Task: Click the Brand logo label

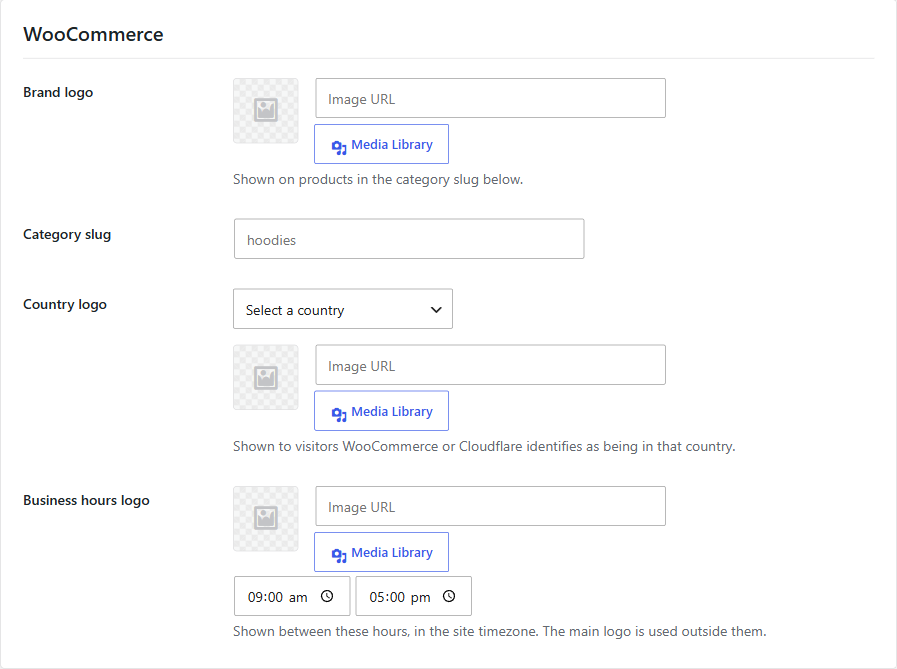Action: (58, 93)
